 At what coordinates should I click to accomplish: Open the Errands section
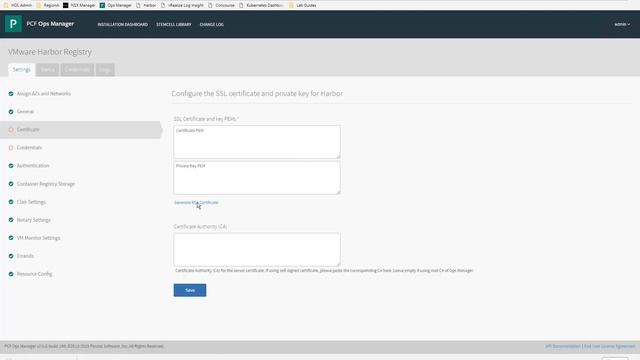[25, 256]
